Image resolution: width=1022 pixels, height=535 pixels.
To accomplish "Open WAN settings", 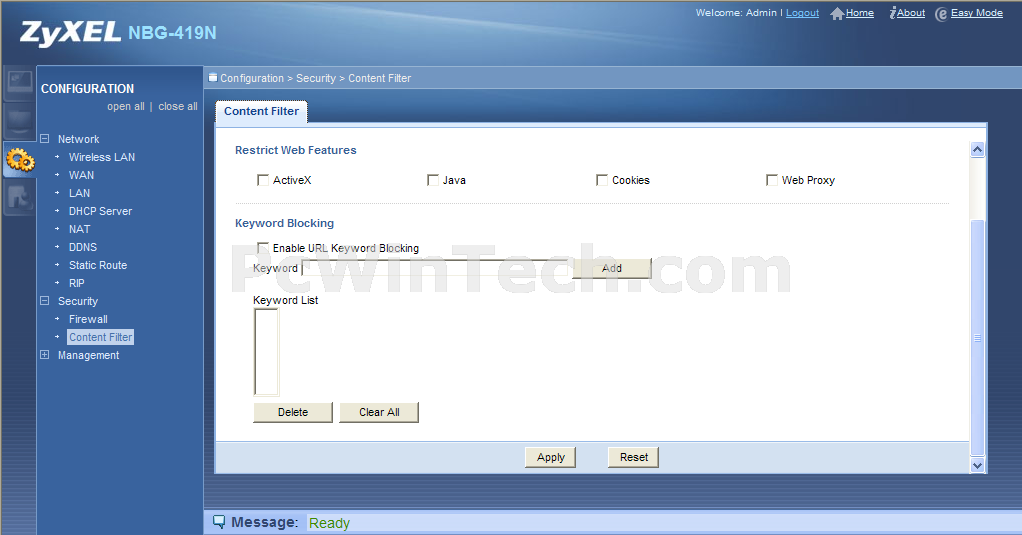I will point(81,175).
